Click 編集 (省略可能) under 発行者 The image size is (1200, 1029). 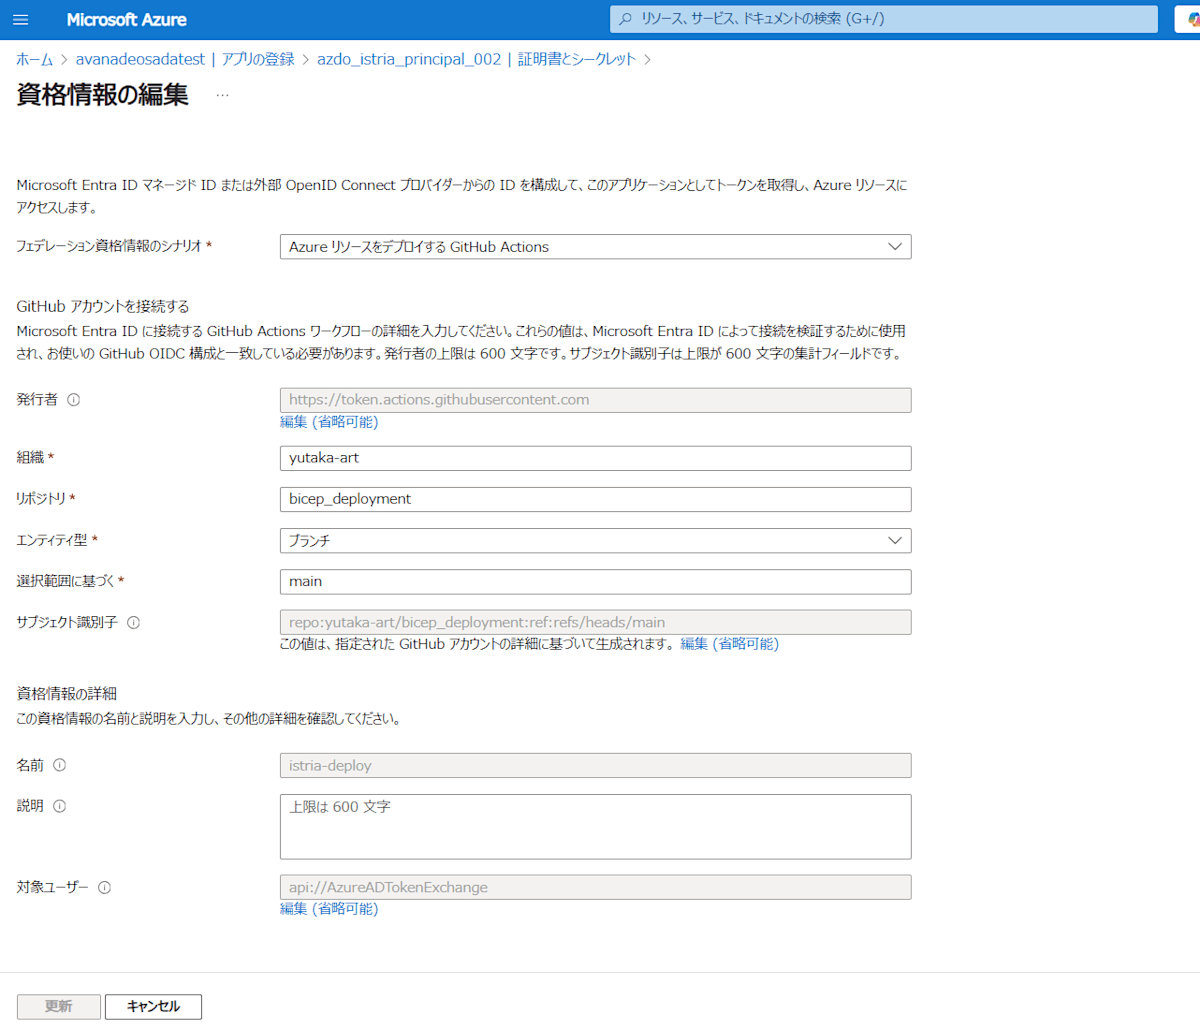pyautogui.click(x=329, y=422)
